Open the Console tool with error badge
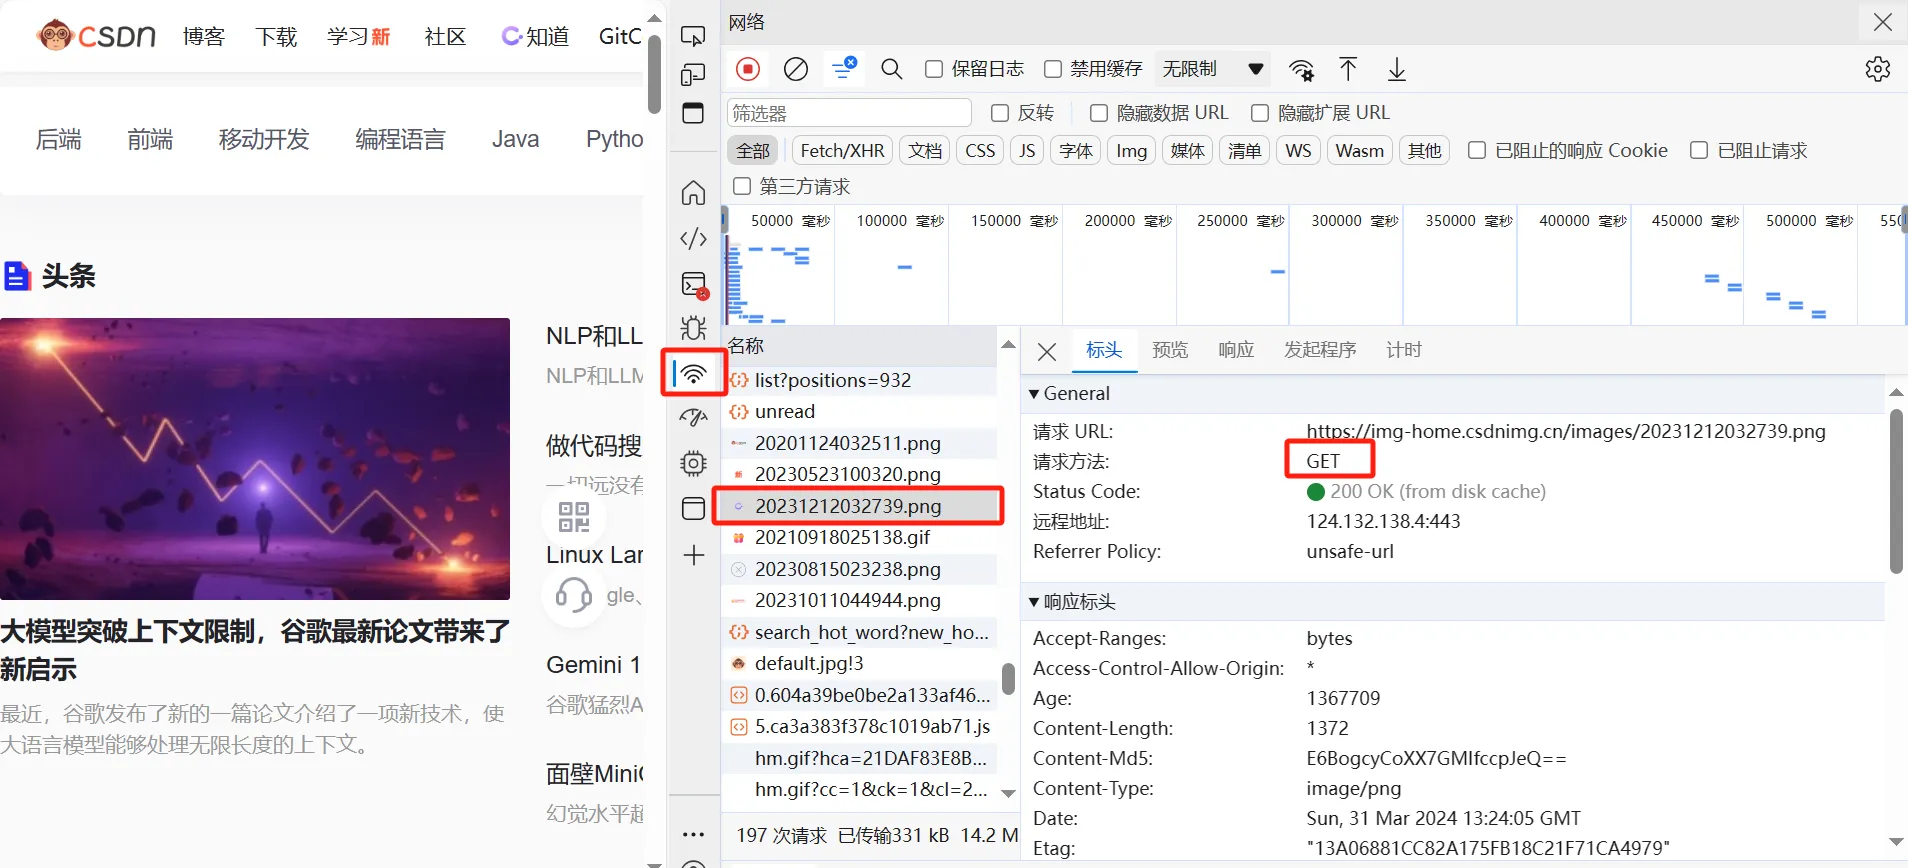 tap(694, 285)
